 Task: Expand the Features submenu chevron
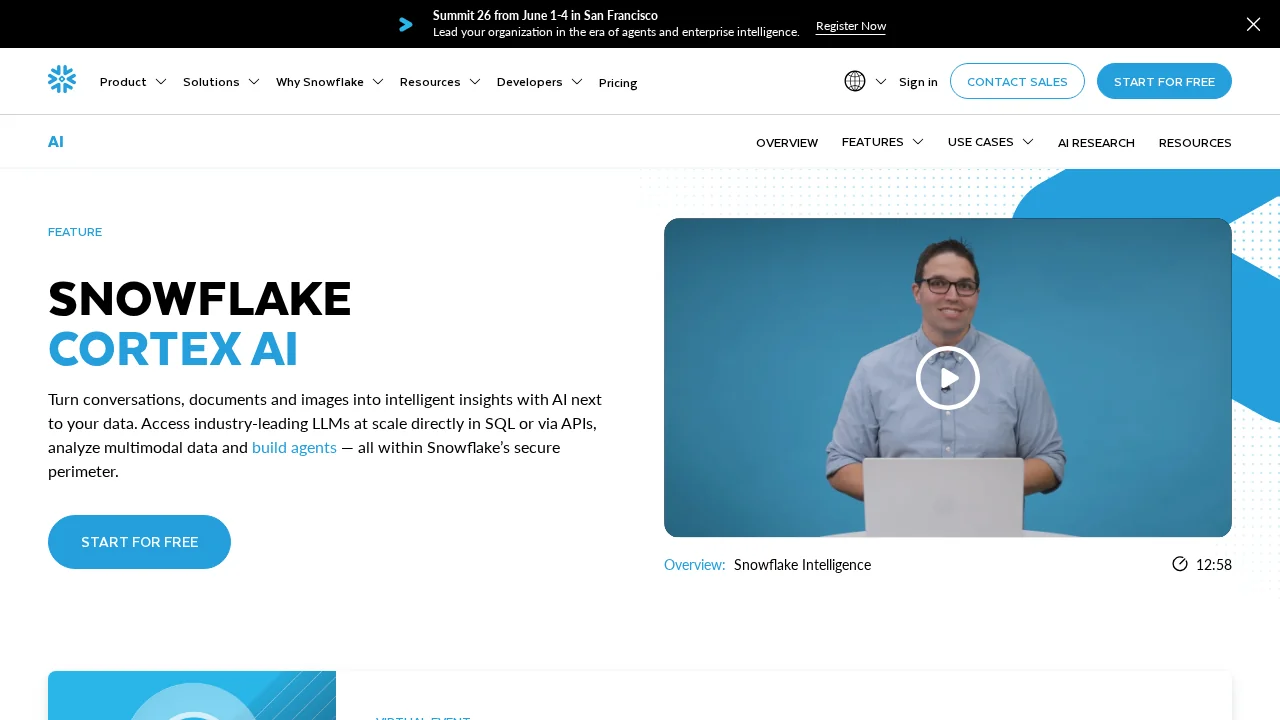coord(918,142)
